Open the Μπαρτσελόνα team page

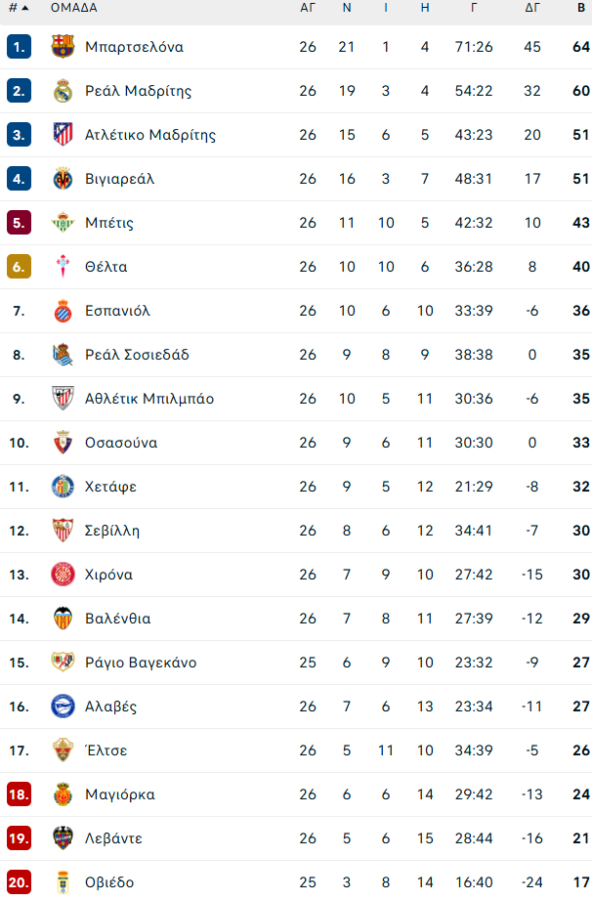pos(136,46)
